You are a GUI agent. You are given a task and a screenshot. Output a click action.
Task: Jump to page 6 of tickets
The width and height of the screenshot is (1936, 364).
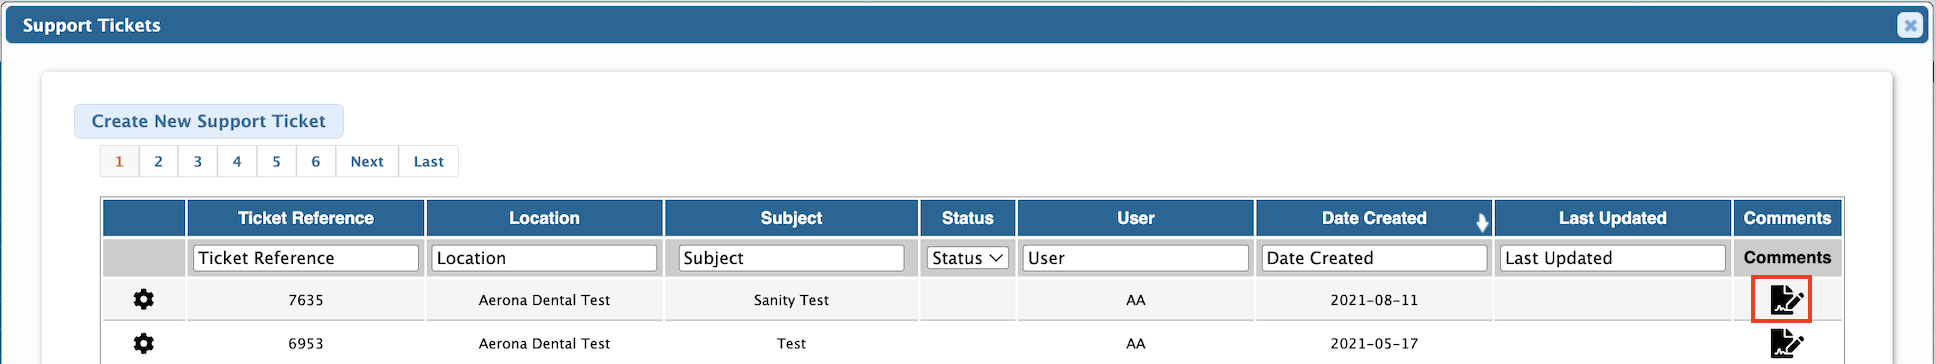tap(316, 161)
